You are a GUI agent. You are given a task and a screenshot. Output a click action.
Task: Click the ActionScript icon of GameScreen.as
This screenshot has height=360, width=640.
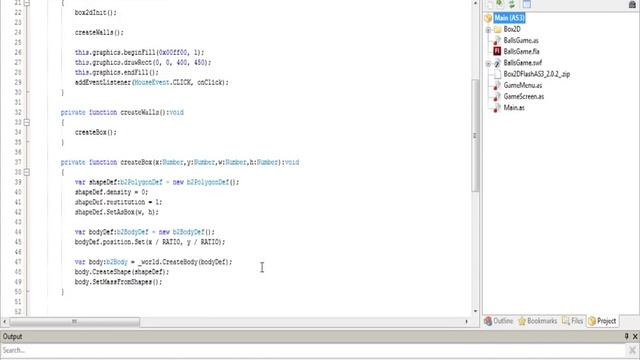pyautogui.click(x=497, y=97)
